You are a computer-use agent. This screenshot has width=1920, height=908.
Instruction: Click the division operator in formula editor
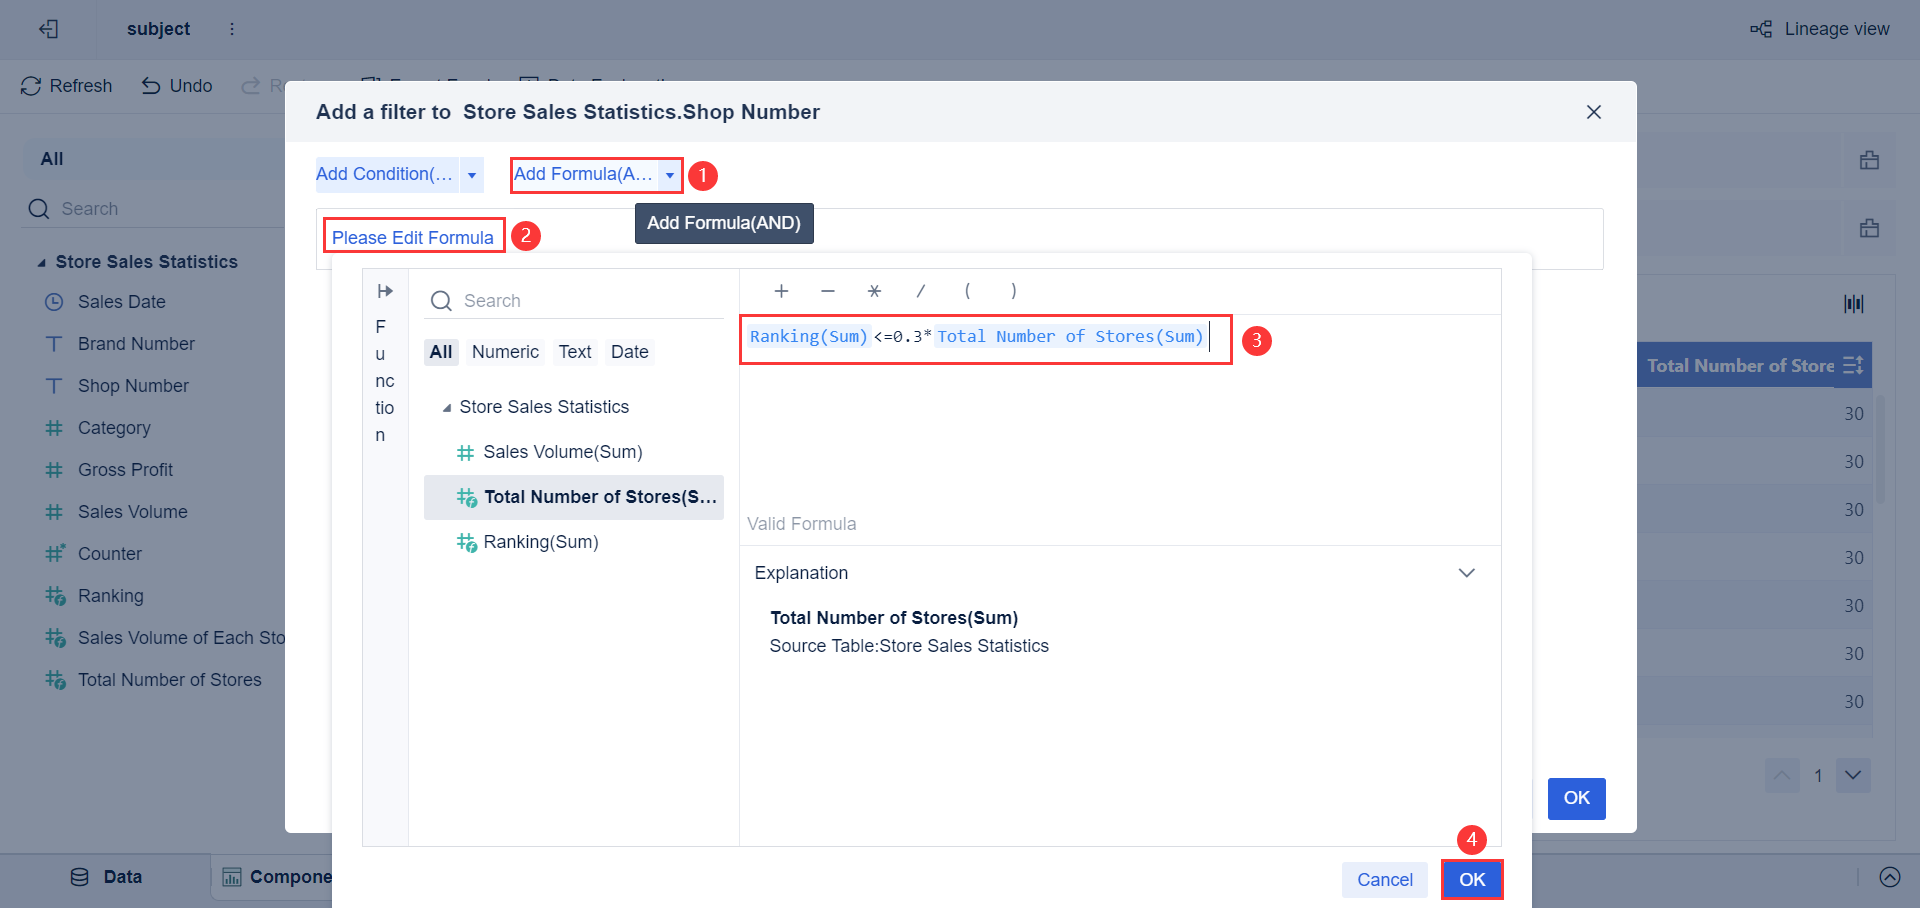coord(921,291)
